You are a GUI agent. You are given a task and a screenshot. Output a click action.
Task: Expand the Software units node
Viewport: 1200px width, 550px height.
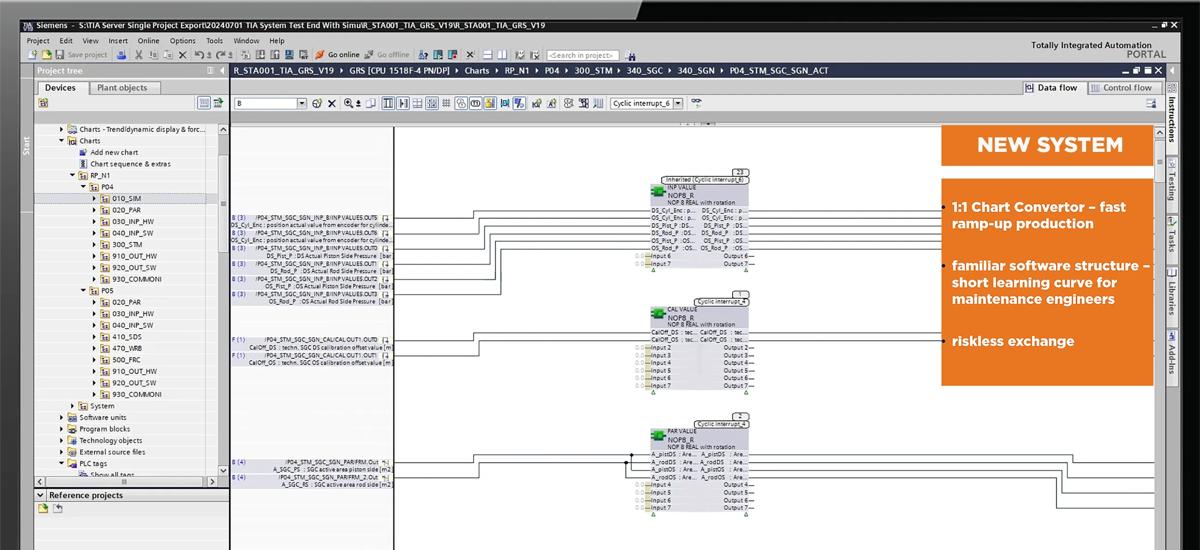61,417
